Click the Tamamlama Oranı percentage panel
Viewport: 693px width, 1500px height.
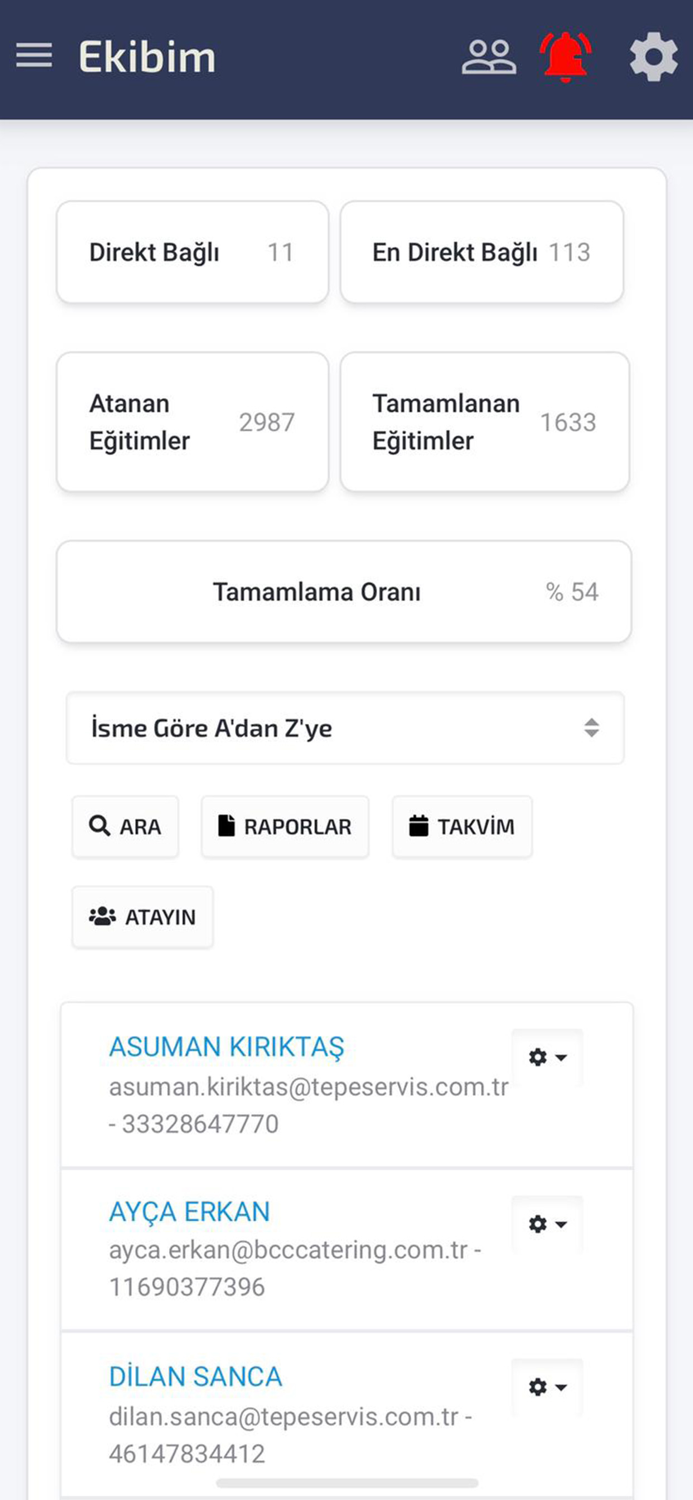pos(345,591)
